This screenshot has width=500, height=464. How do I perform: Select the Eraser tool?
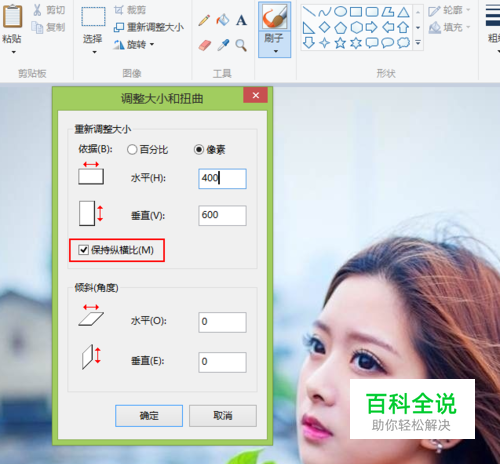[205, 45]
